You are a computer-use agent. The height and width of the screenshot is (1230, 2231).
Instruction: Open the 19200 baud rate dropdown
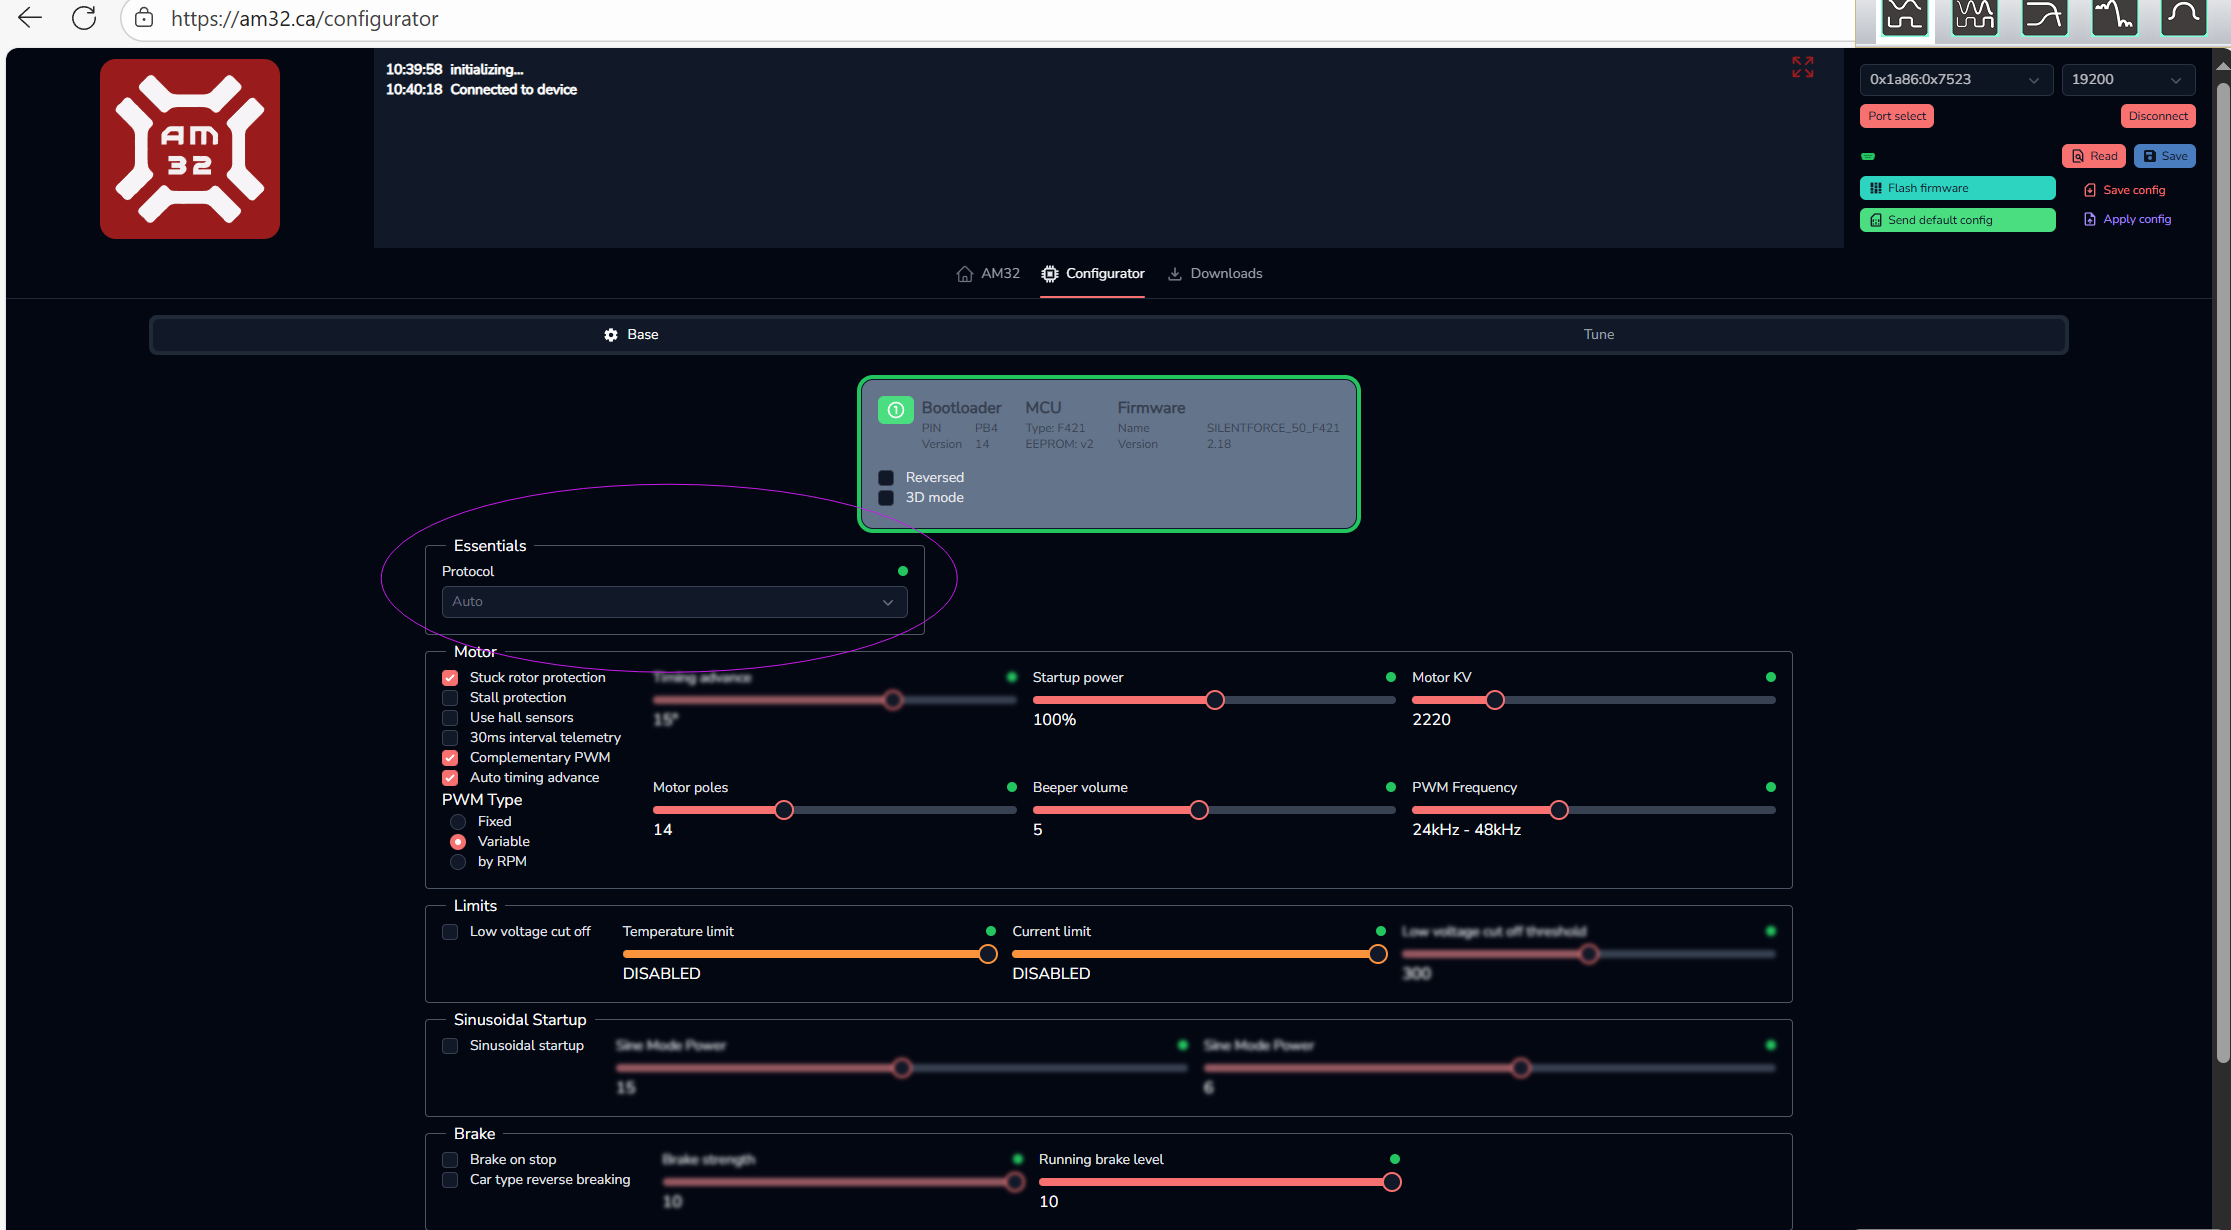[2127, 80]
